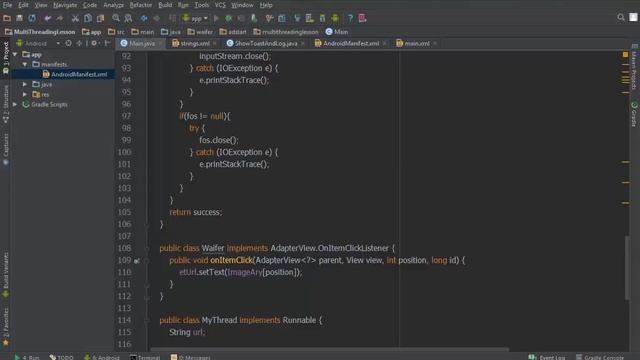Run the app with green play icon

point(216,18)
